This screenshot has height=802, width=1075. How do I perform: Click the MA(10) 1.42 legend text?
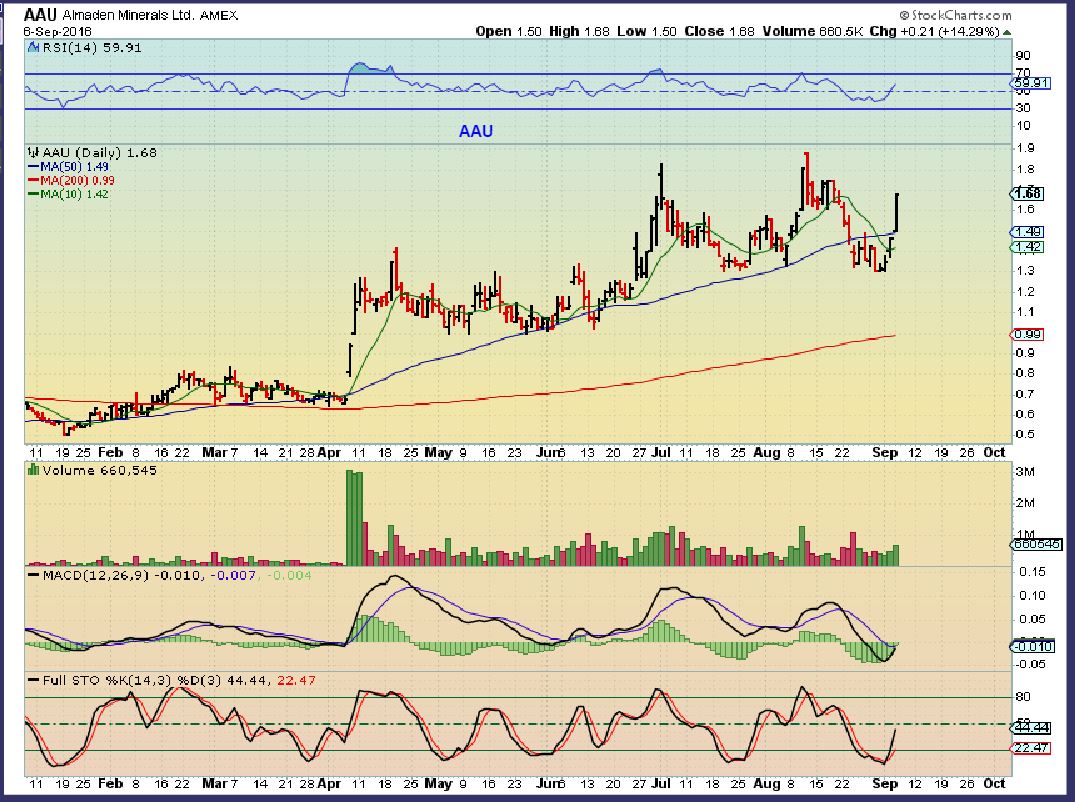pos(74,194)
